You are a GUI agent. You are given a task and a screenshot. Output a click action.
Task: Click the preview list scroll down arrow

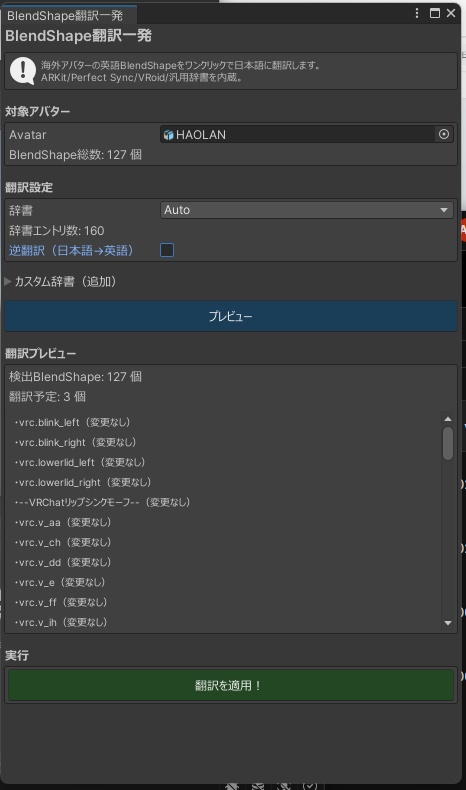click(448, 623)
